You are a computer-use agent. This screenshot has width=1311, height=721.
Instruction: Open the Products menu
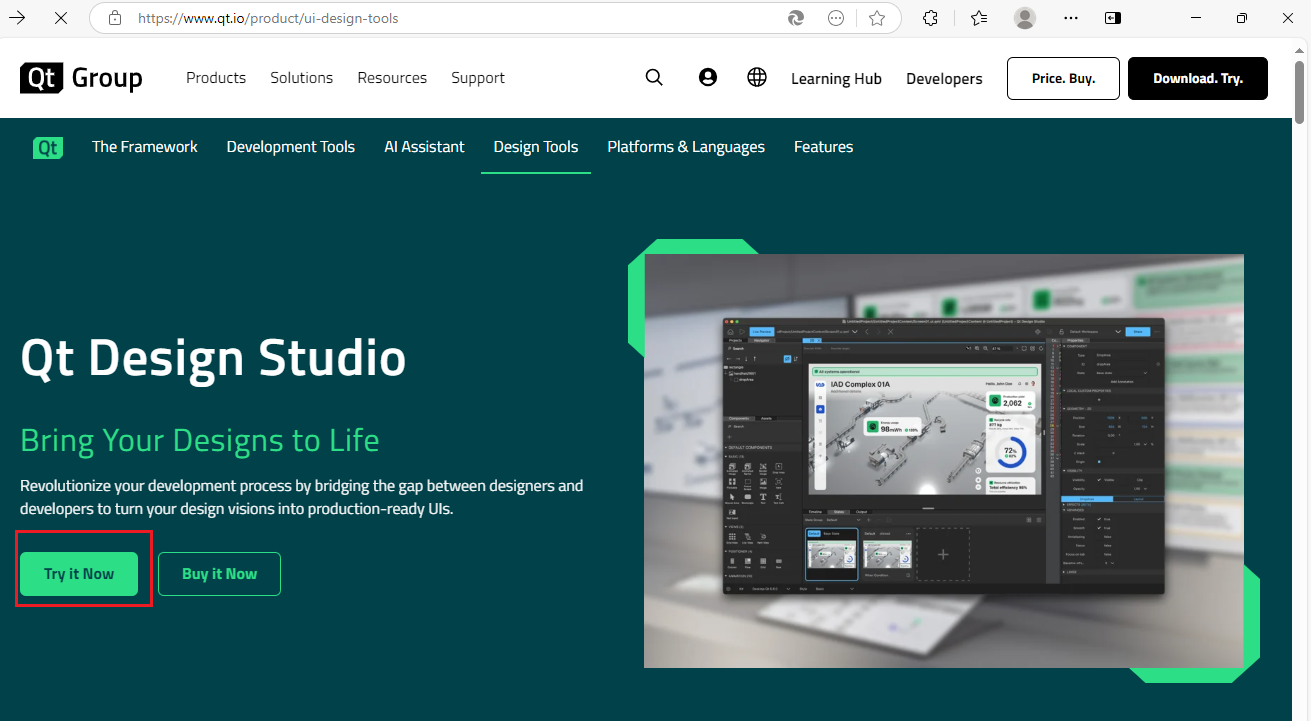coord(216,78)
